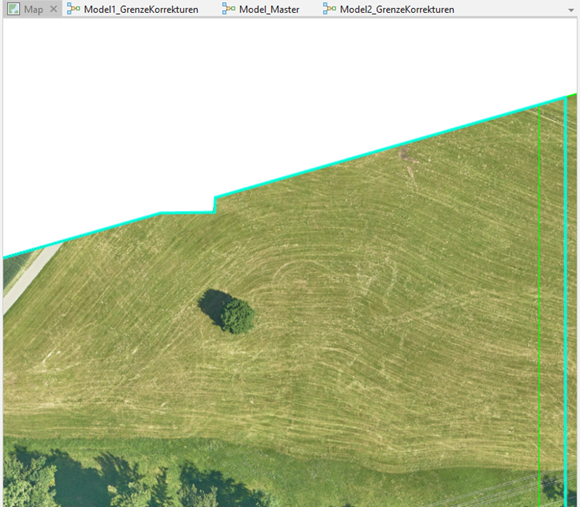Click the bare soil patch near the boundary

pos(405,153)
